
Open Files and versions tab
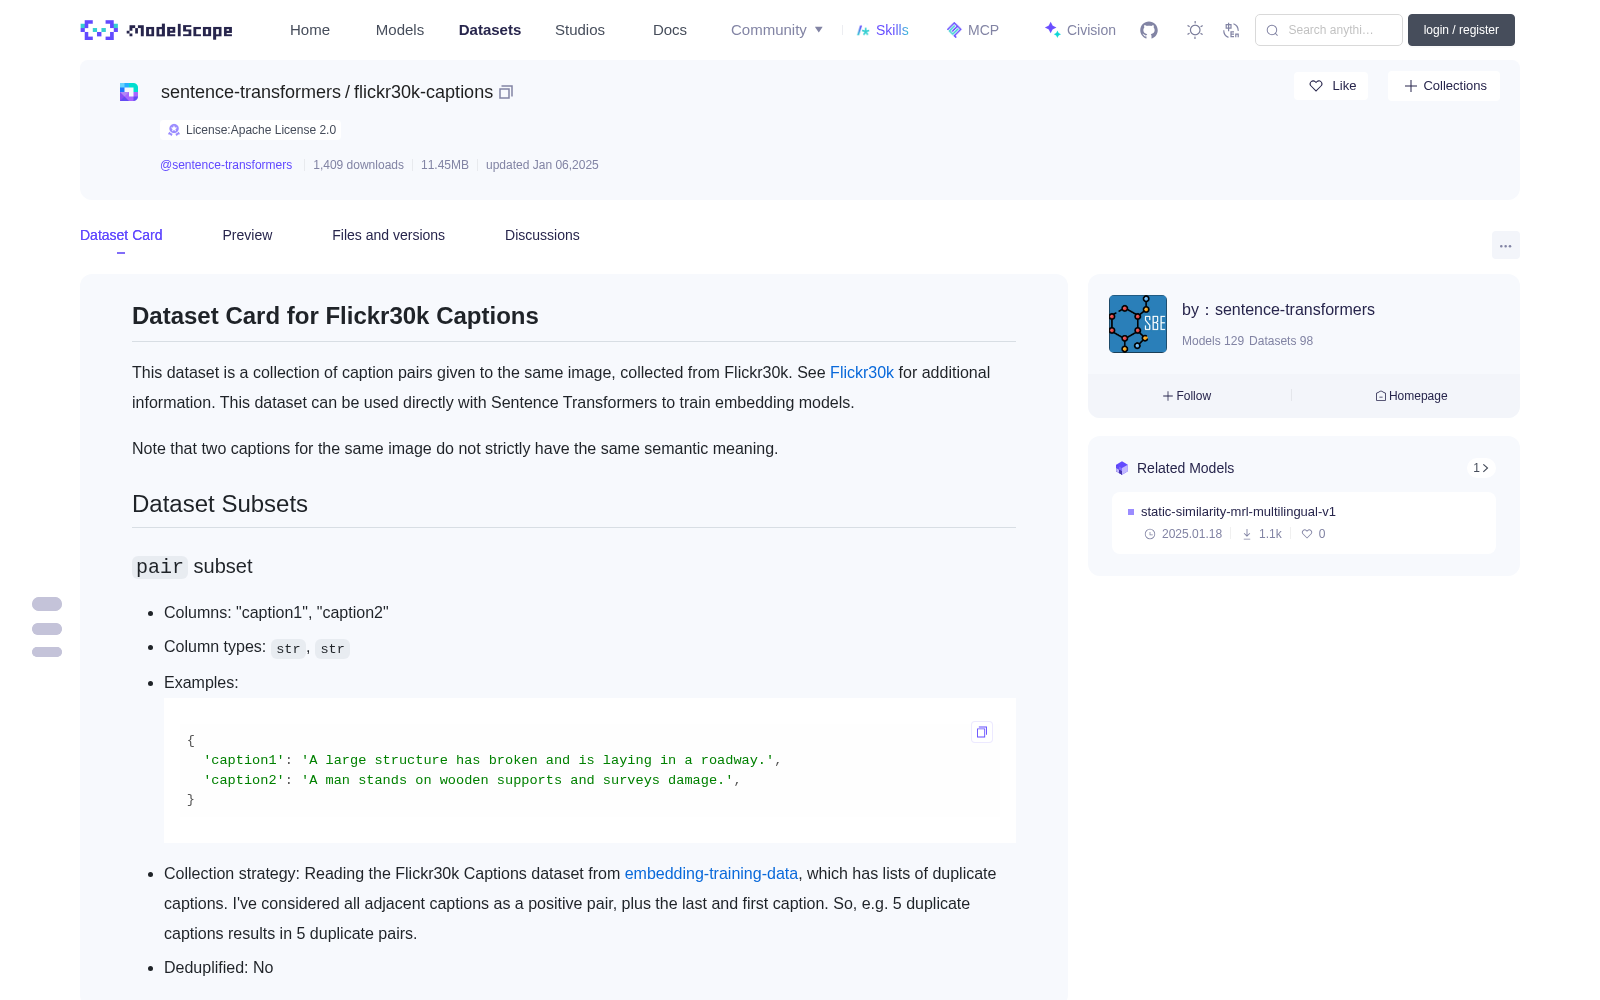coord(388,235)
